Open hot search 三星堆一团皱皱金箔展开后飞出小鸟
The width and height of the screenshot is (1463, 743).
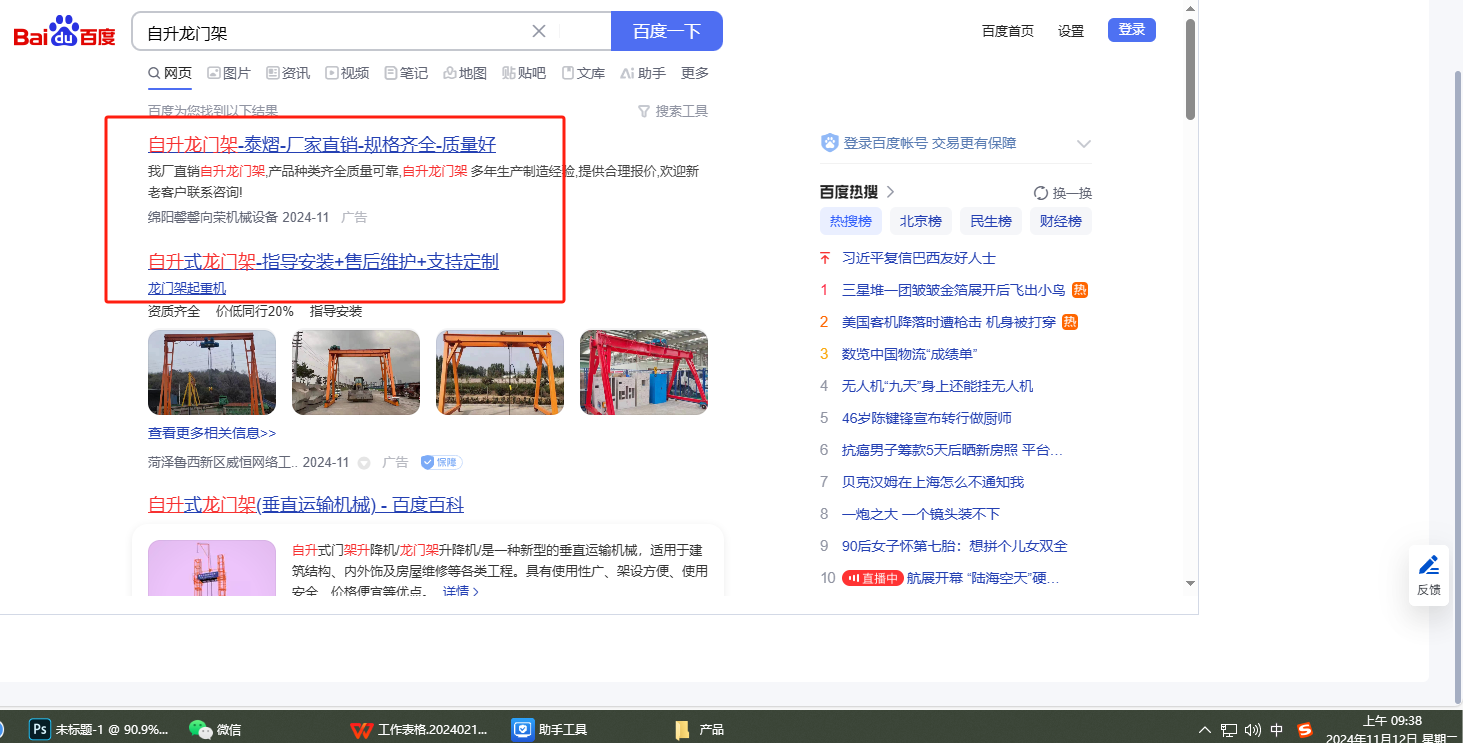point(953,290)
